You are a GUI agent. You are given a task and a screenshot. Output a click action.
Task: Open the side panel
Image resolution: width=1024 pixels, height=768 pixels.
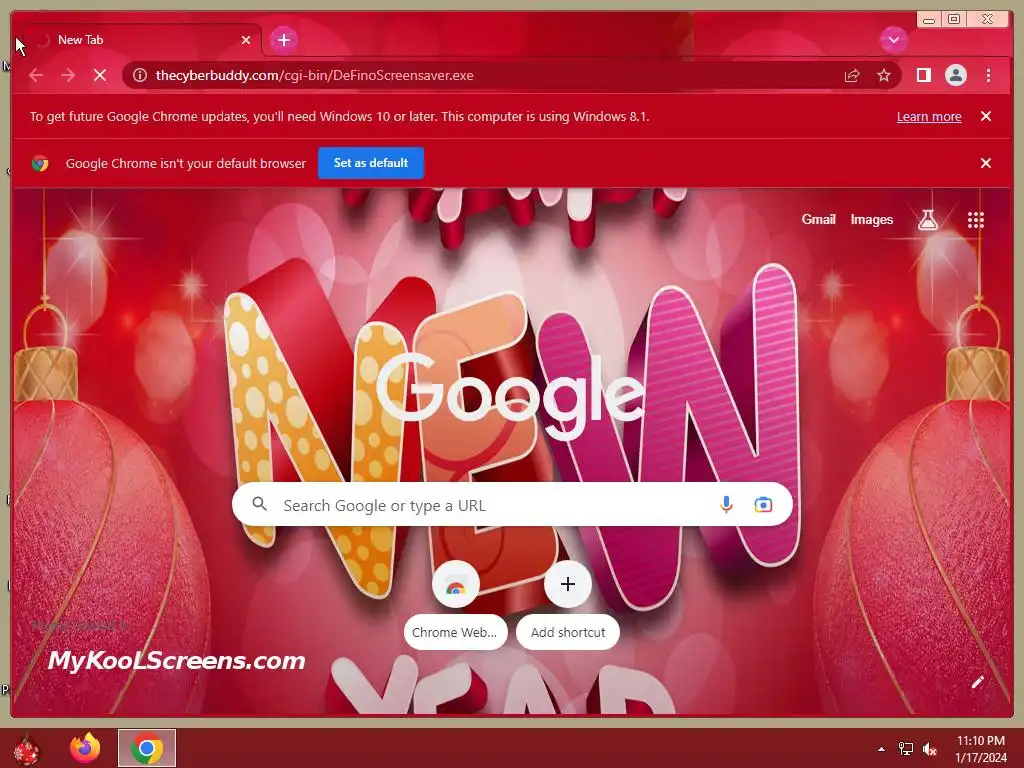point(923,75)
